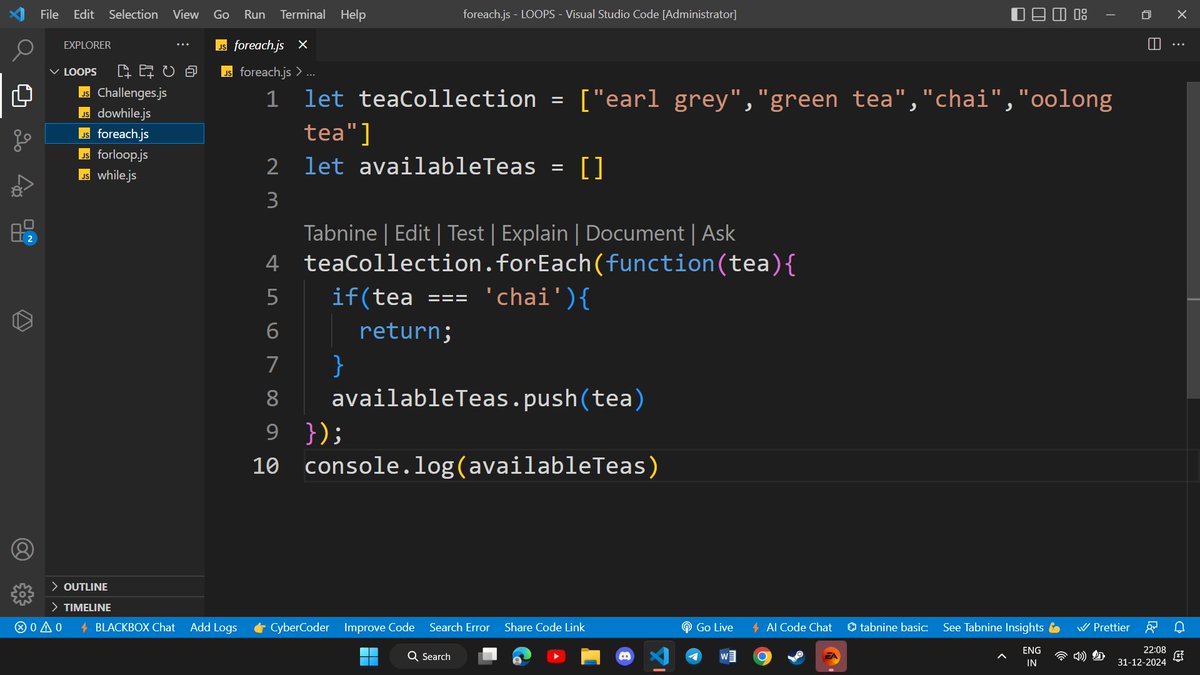Open while.js in Explorer

tap(125, 175)
